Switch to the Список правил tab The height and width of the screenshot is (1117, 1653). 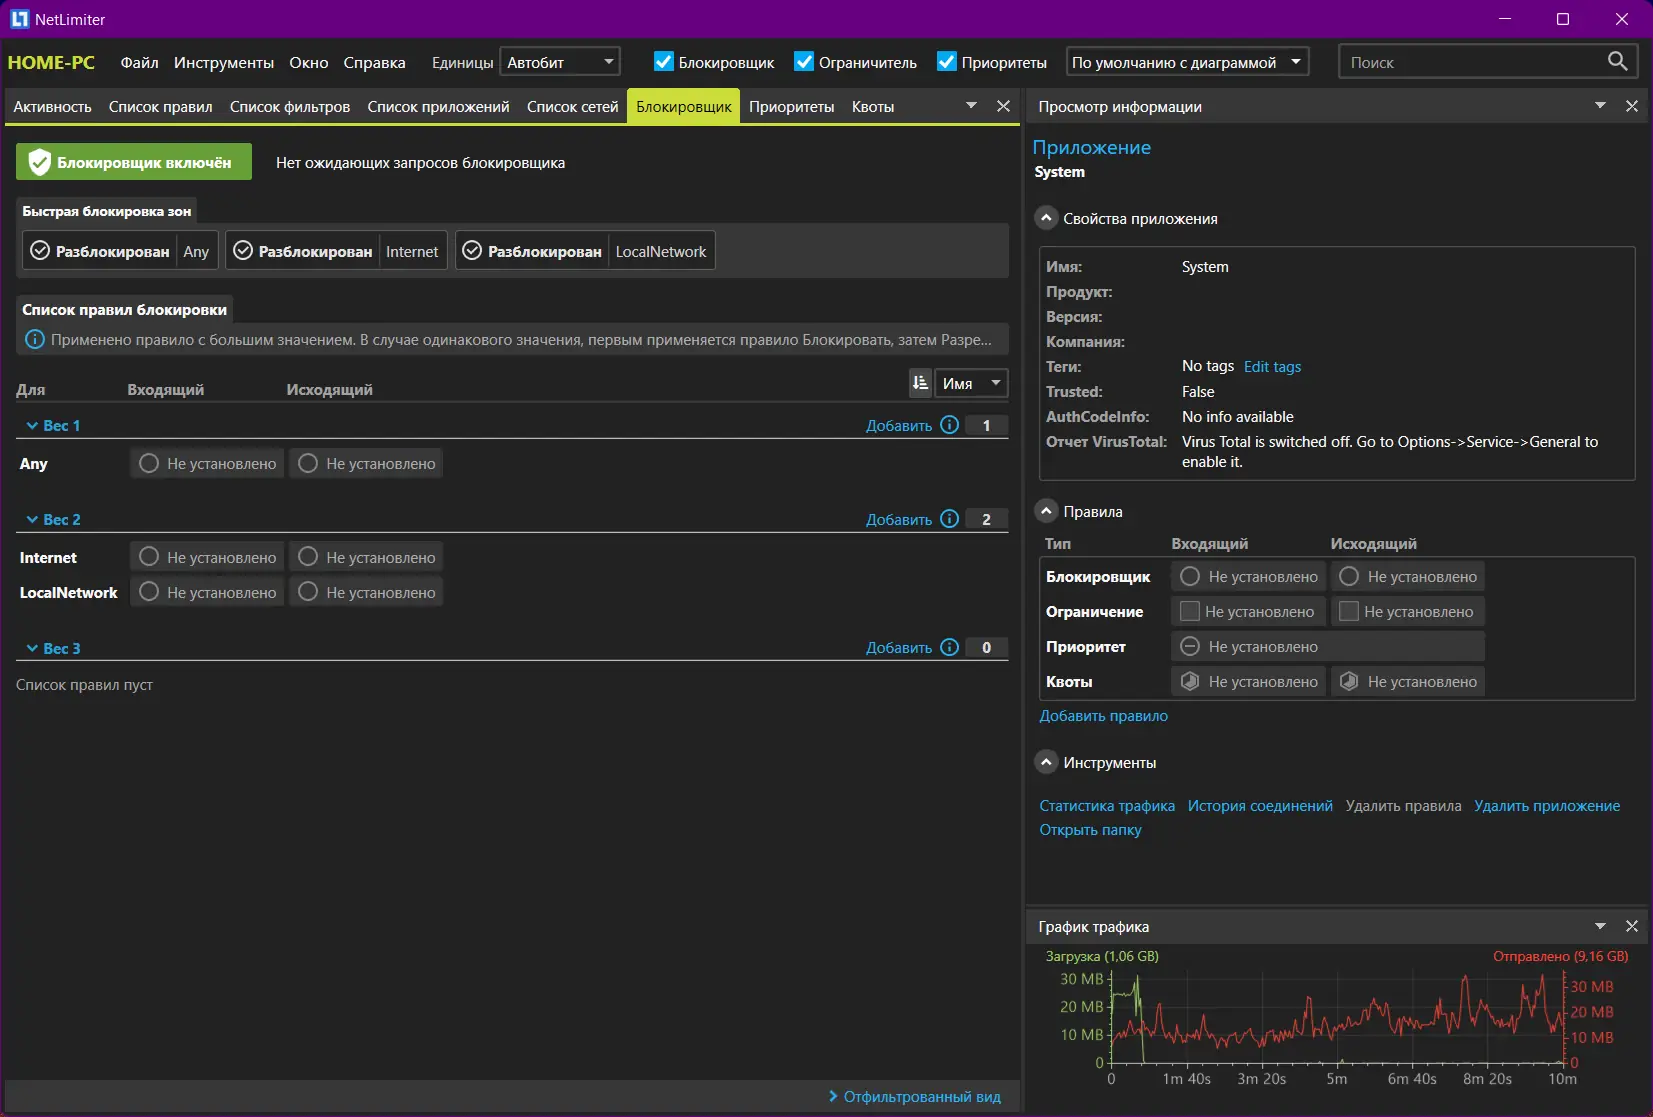[x=160, y=106]
